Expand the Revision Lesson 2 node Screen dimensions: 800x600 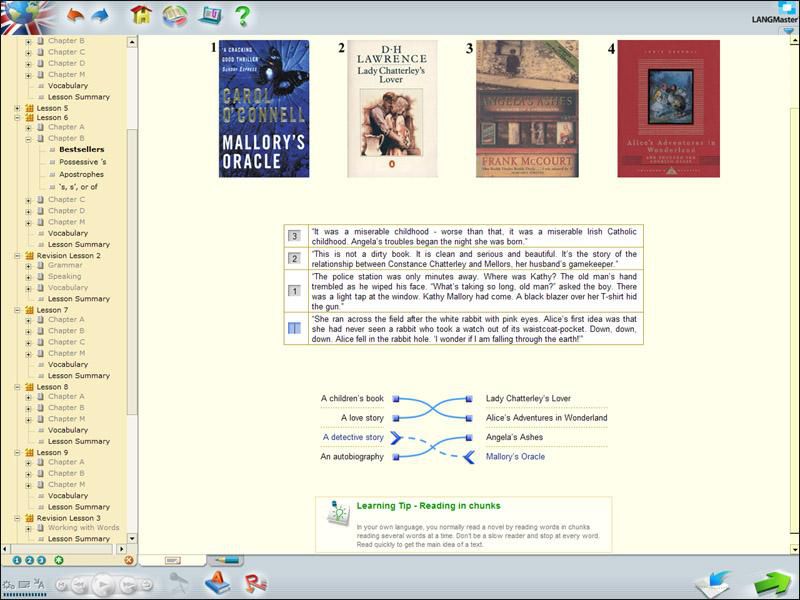[x=17, y=256]
